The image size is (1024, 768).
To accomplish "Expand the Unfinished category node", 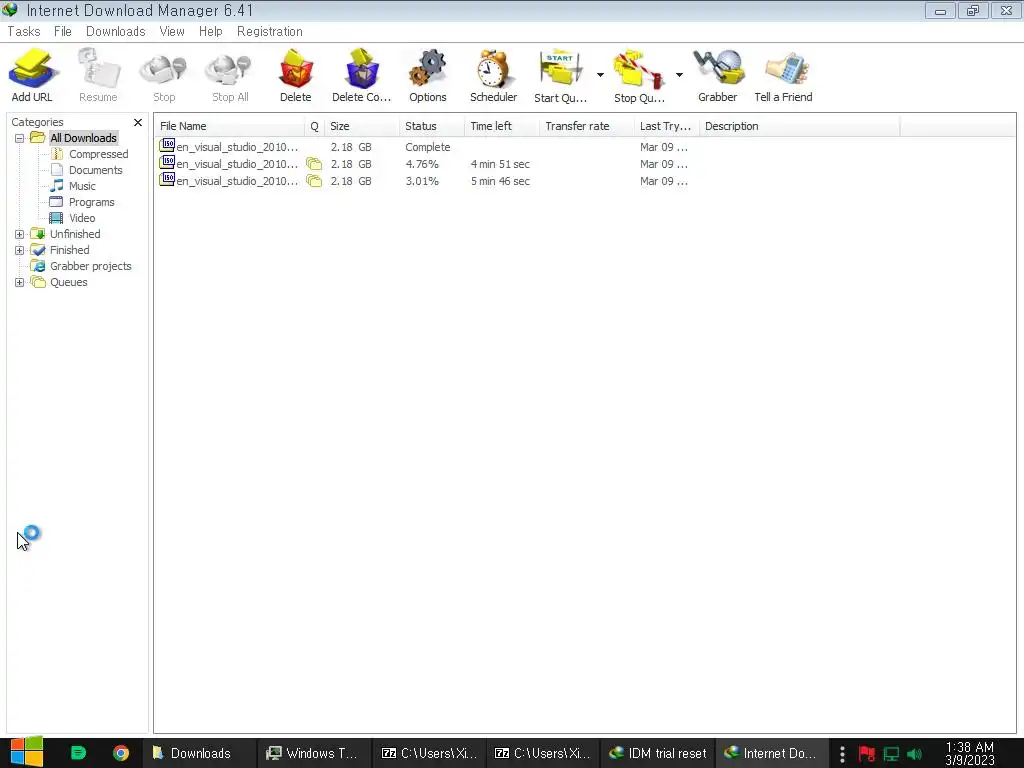I will [x=20, y=234].
